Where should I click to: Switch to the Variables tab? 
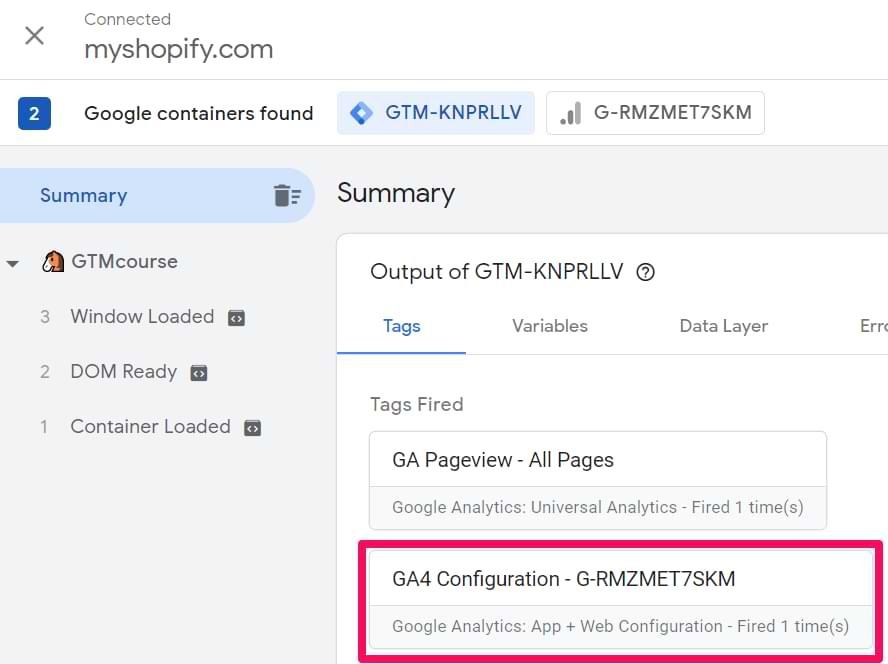pyautogui.click(x=549, y=326)
